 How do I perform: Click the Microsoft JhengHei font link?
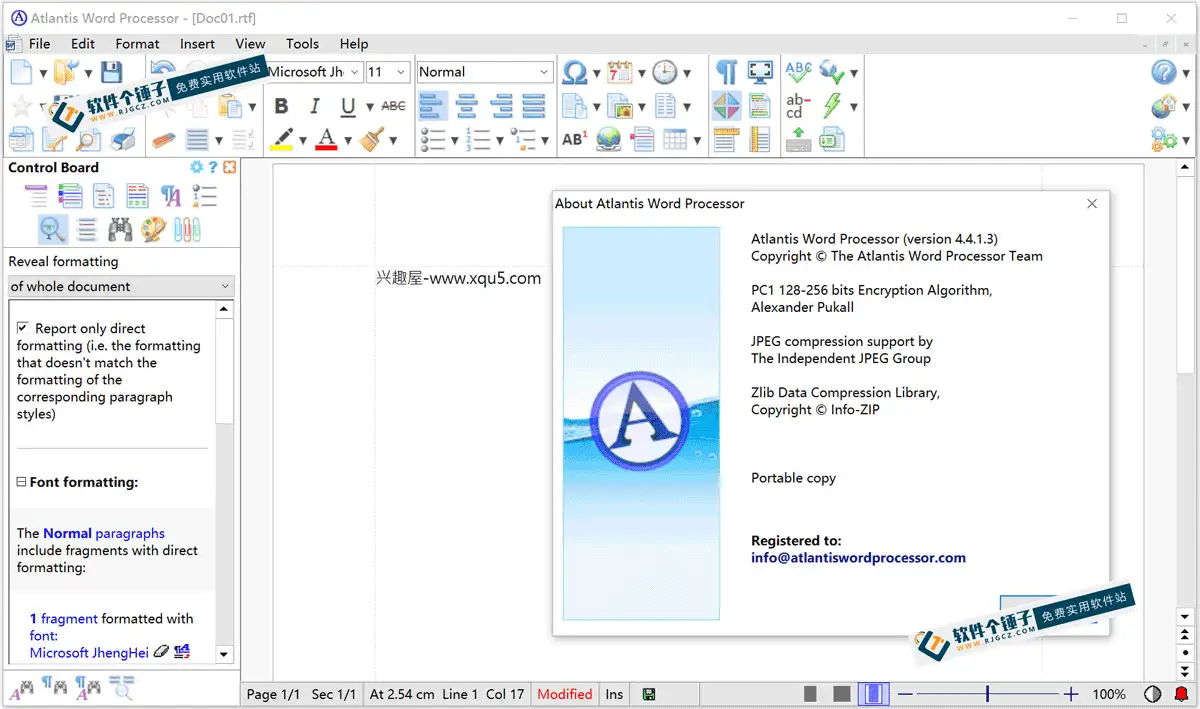[89, 653]
